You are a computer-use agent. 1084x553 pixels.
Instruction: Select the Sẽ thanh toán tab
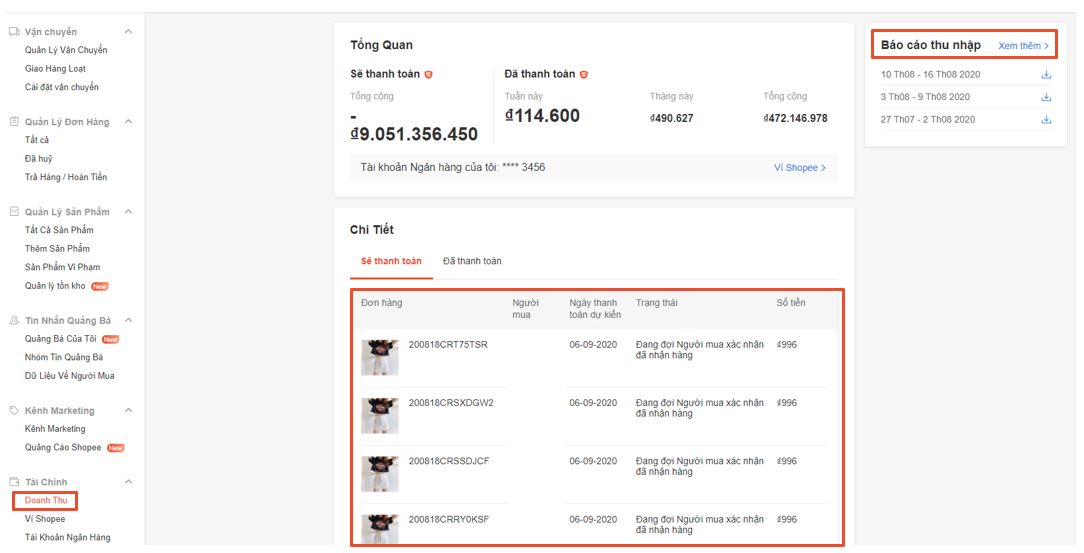[391, 261]
